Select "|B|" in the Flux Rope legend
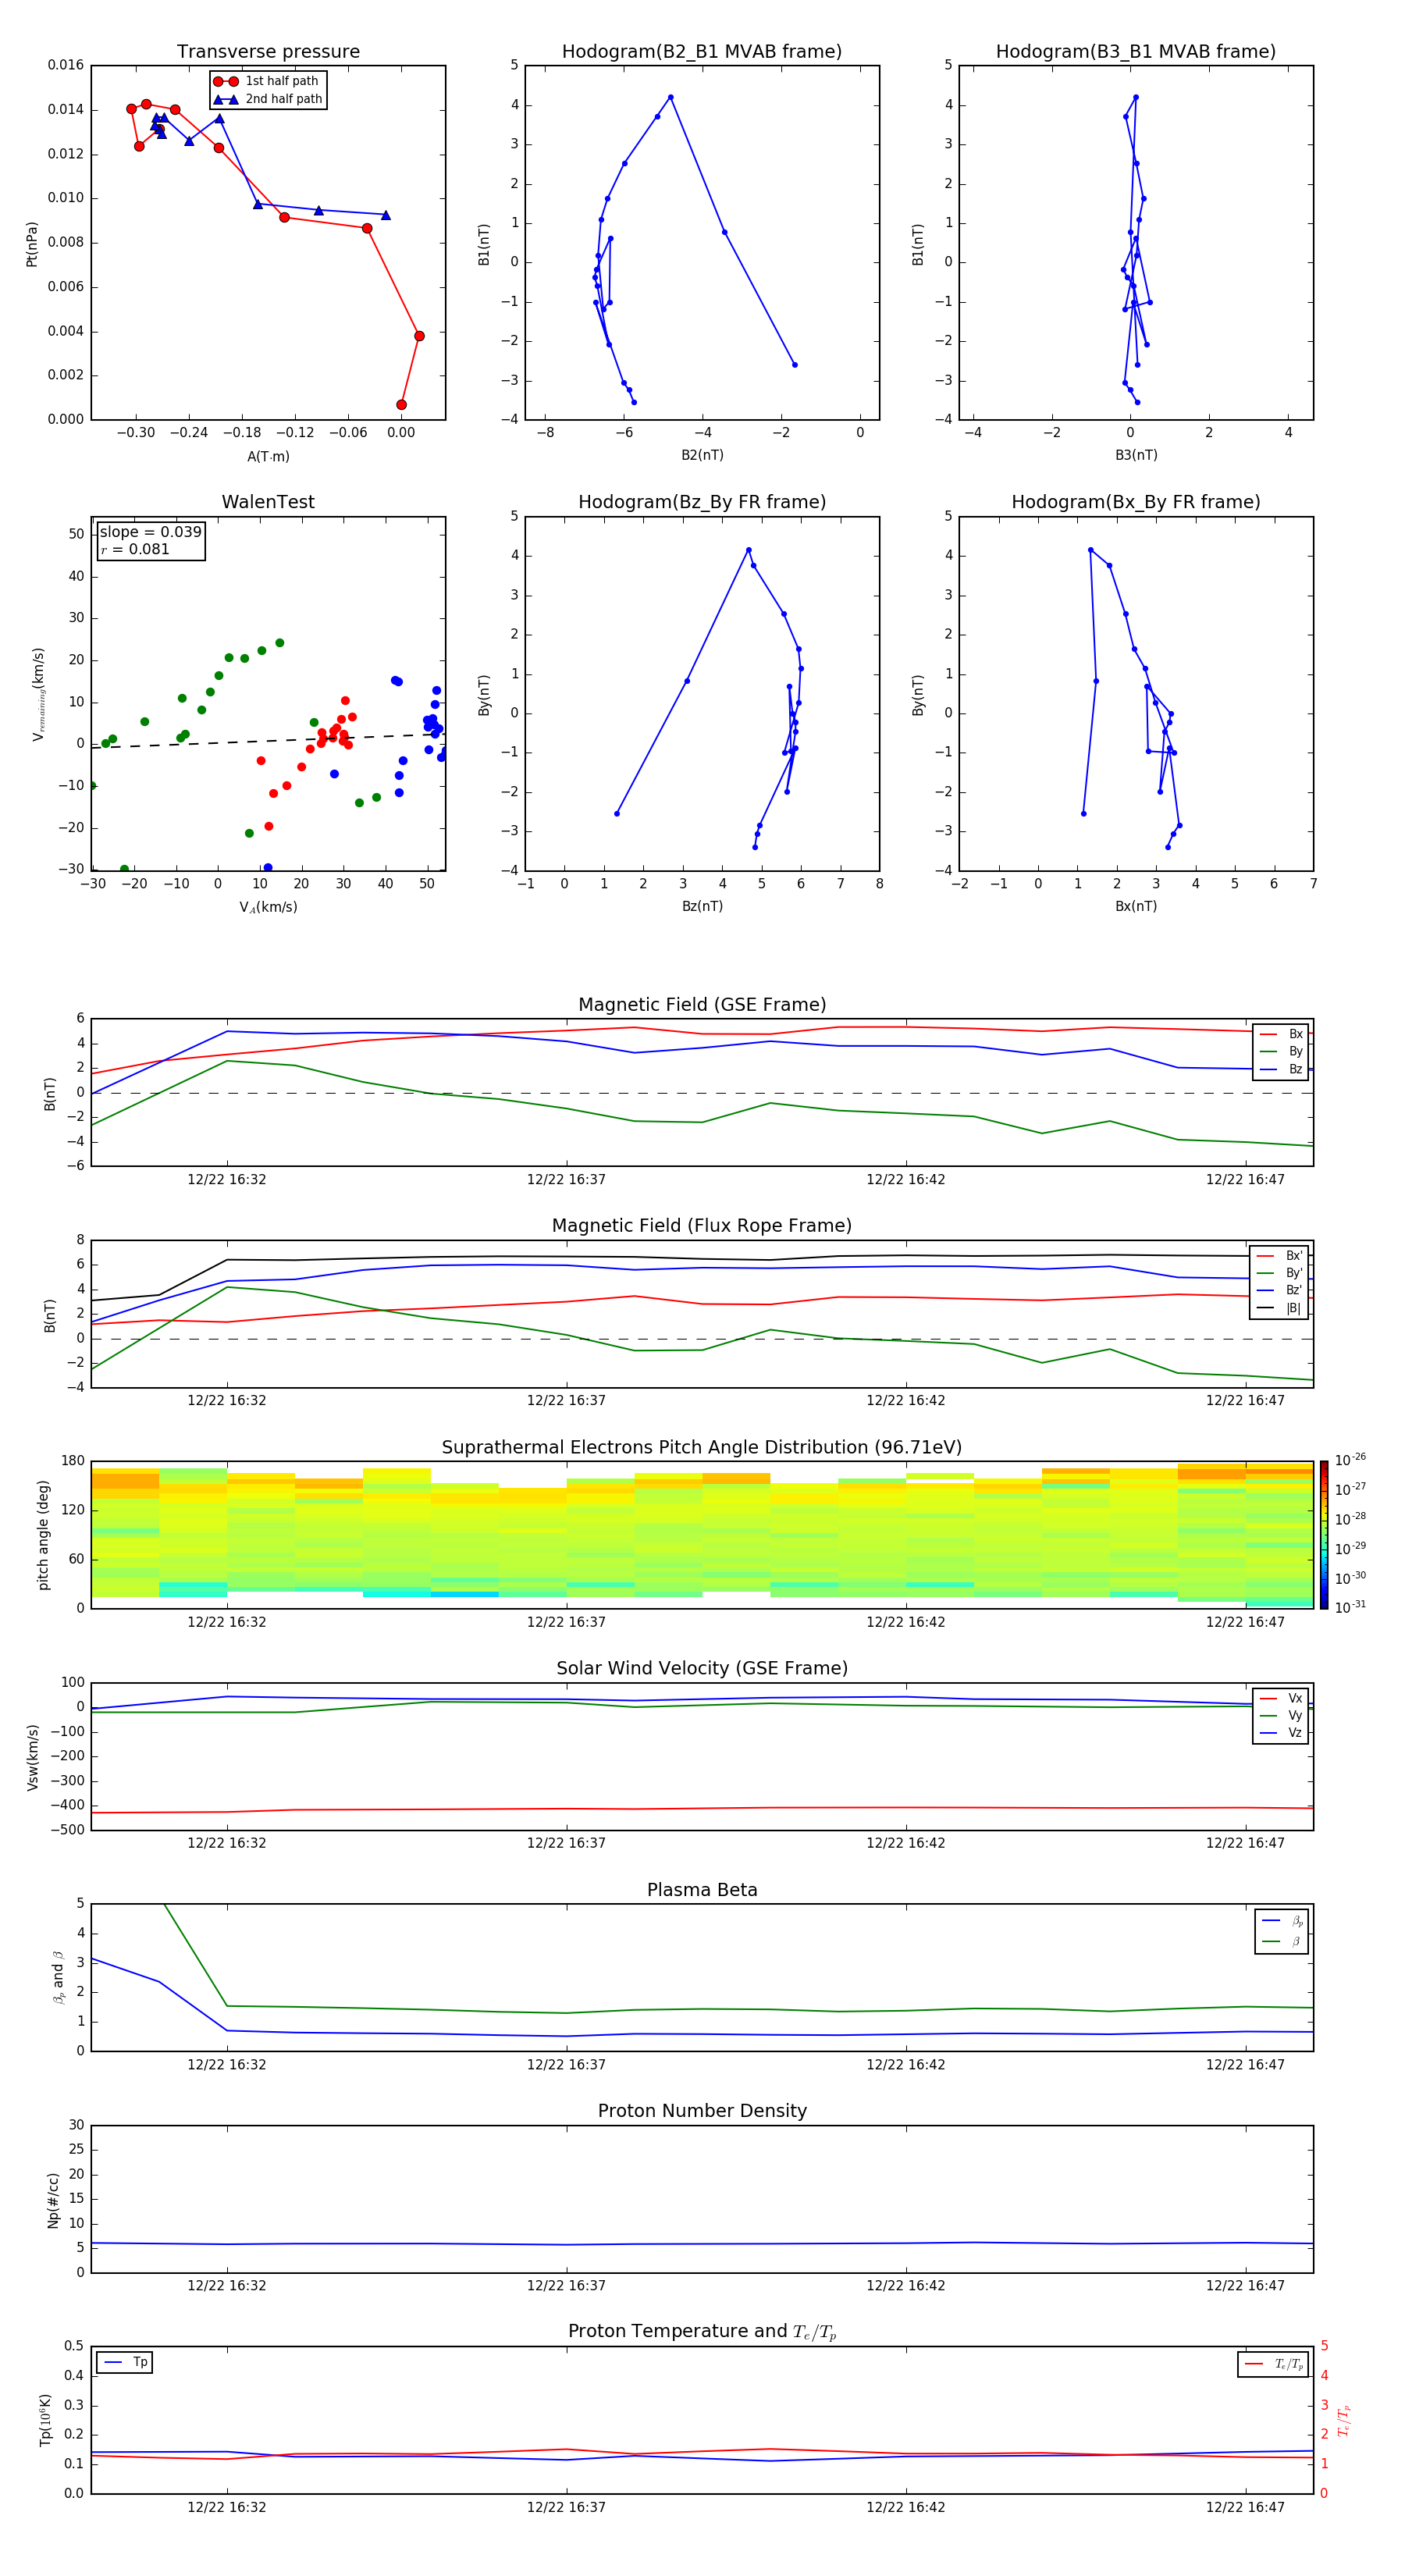The image size is (1405, 2576). coord(1280,1308)
